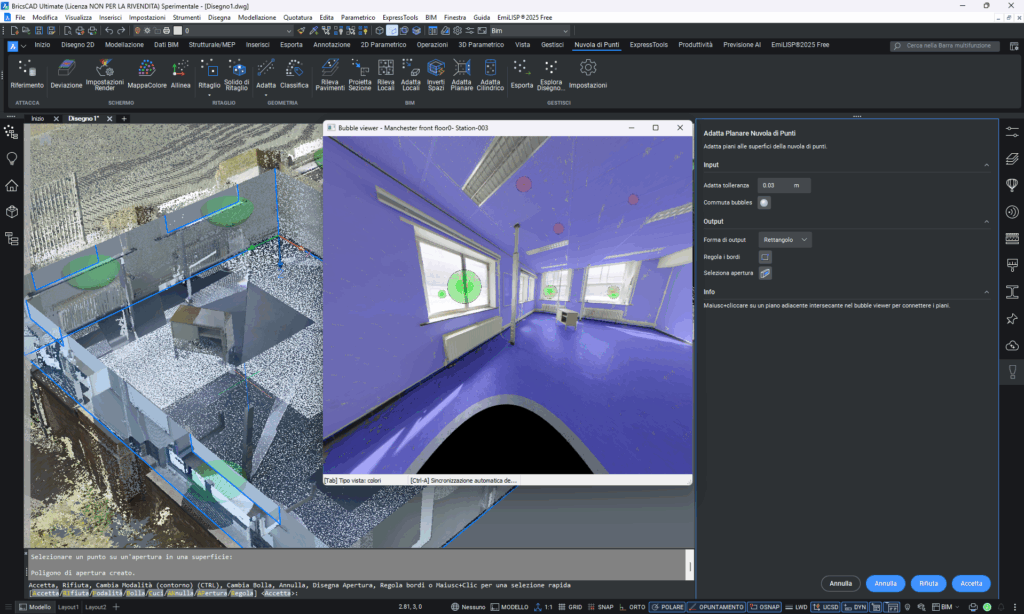
Task: Add a new drawing tab with plus
Action: tap(124, 119)
